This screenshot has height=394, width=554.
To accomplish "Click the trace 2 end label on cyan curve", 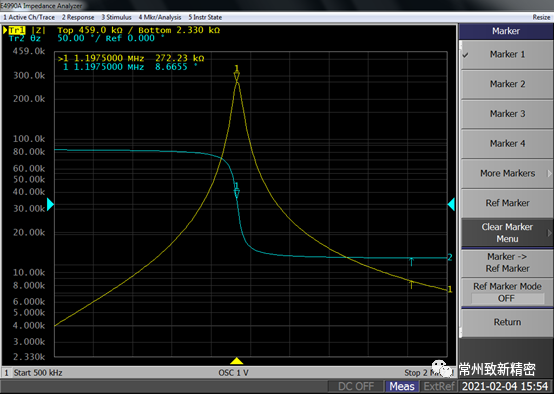I will pos(450,257).
